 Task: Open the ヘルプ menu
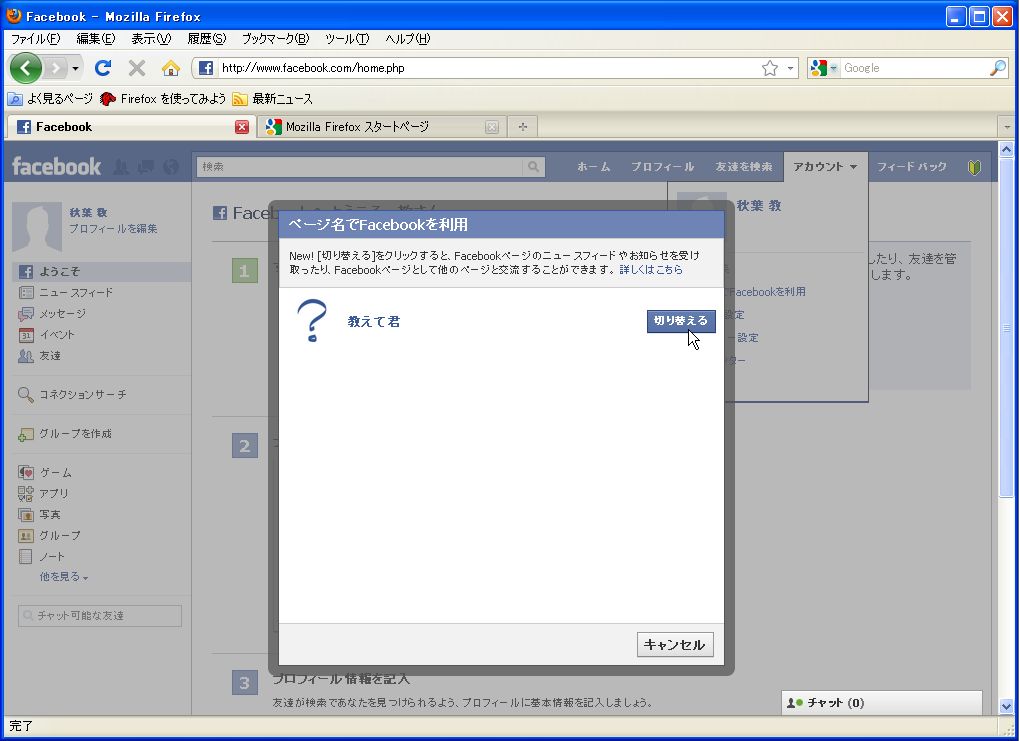[x=407, y=39]
